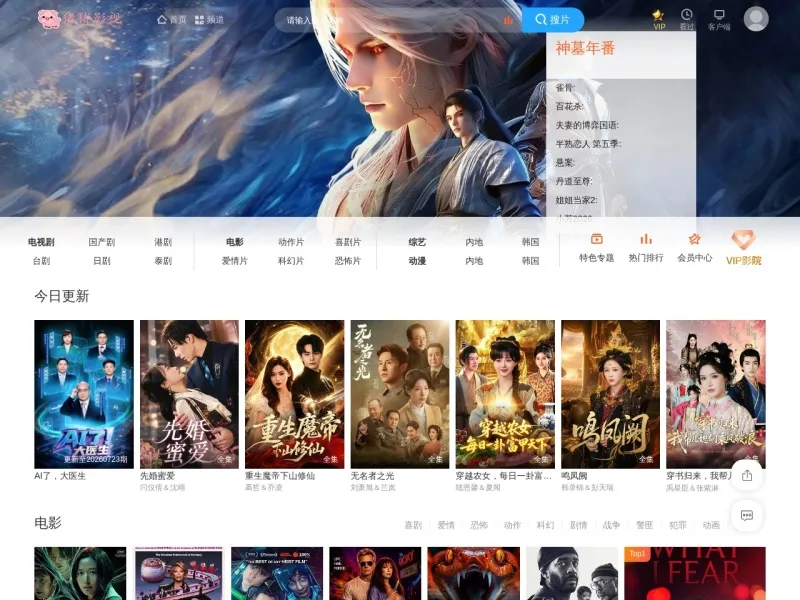Image resolution: width=800 pixels, height=600 pixels.
Task: Open the floating chat feedback icon
Action: (747, 515)
